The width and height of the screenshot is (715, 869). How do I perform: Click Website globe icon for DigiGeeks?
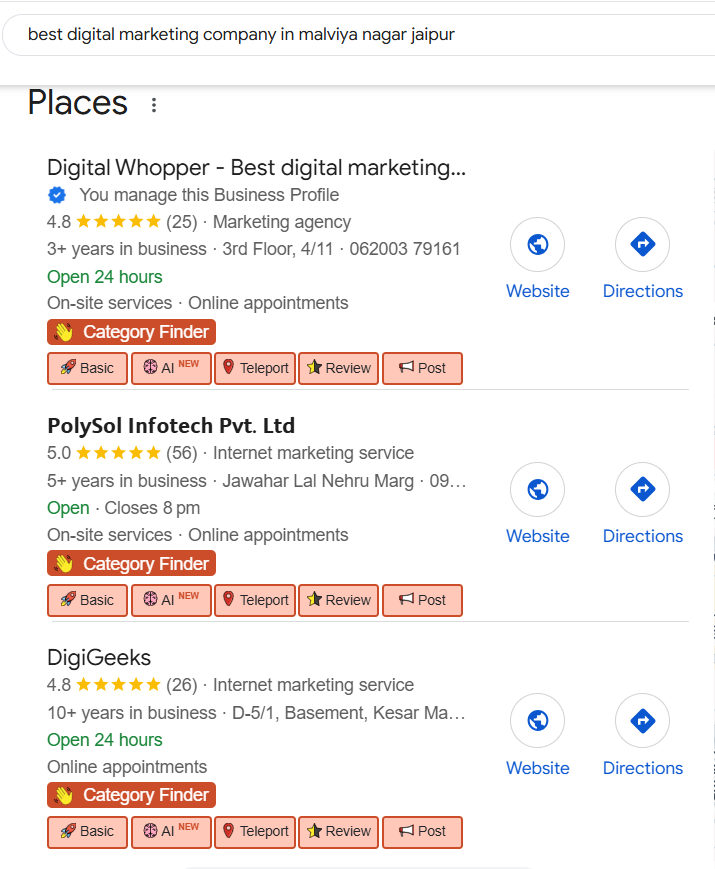pyautogui.click(x=537, y=722)
